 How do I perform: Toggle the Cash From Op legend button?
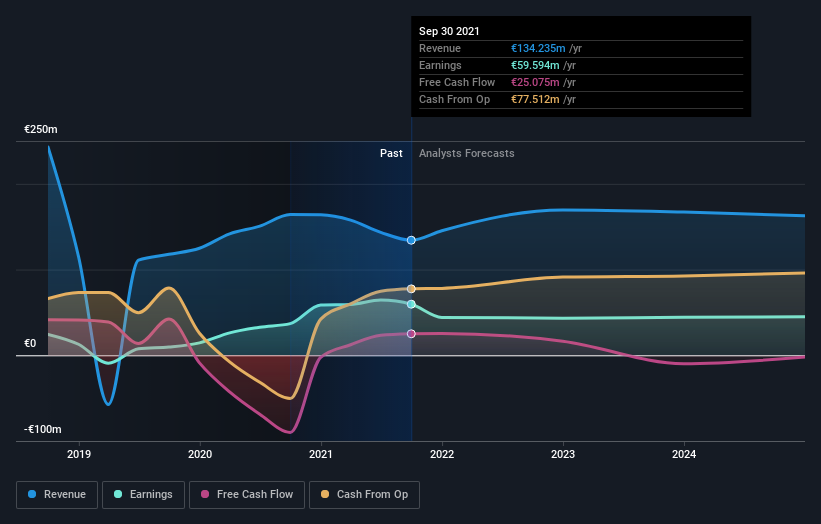click(364, 495)
